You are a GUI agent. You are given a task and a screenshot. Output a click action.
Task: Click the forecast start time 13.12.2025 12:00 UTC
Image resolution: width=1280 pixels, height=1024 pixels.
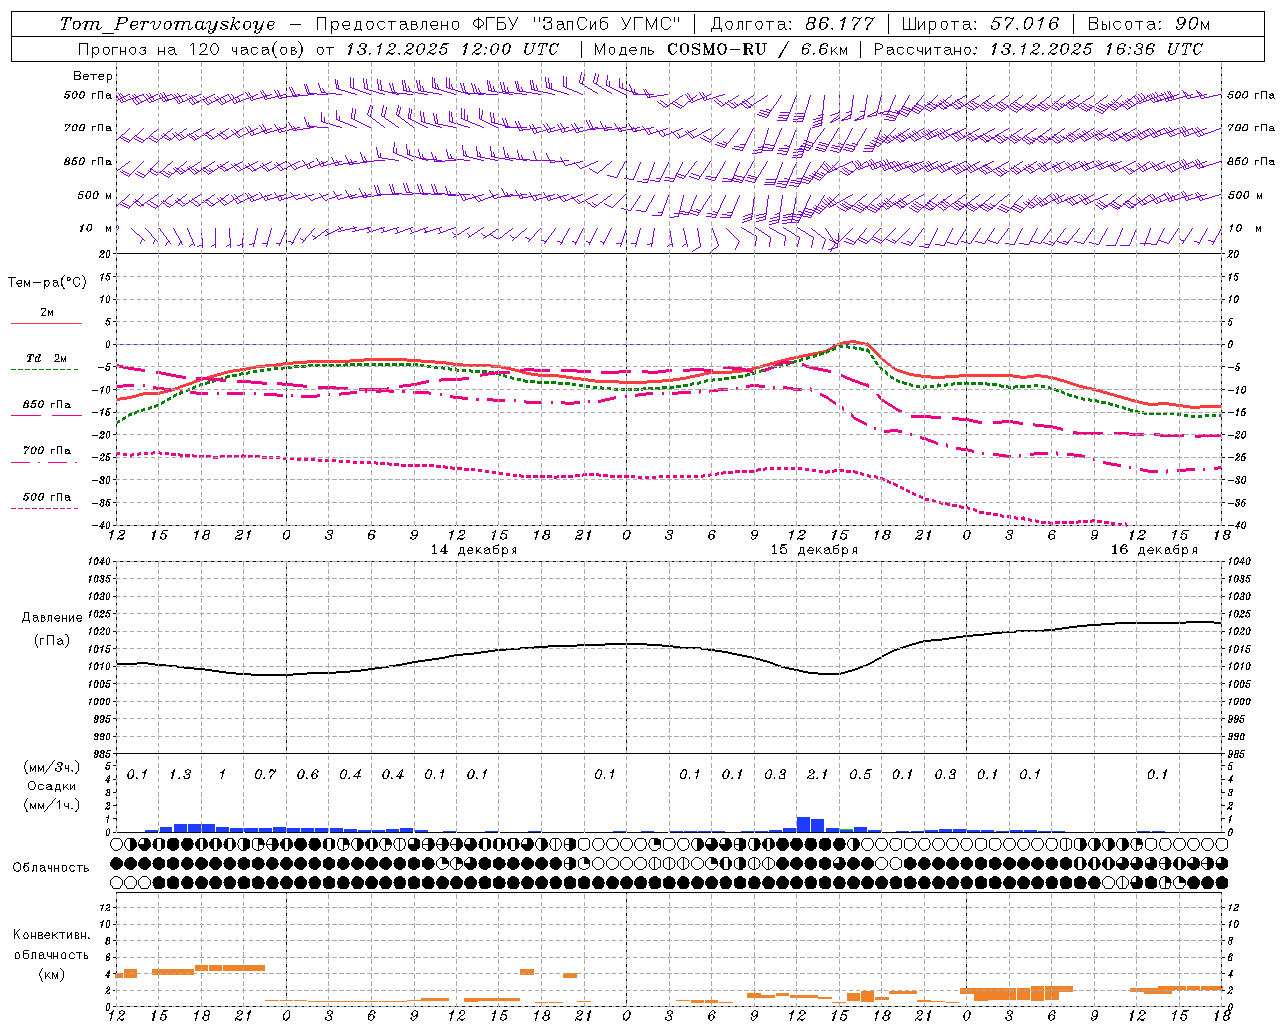click(x=452, y=49)
